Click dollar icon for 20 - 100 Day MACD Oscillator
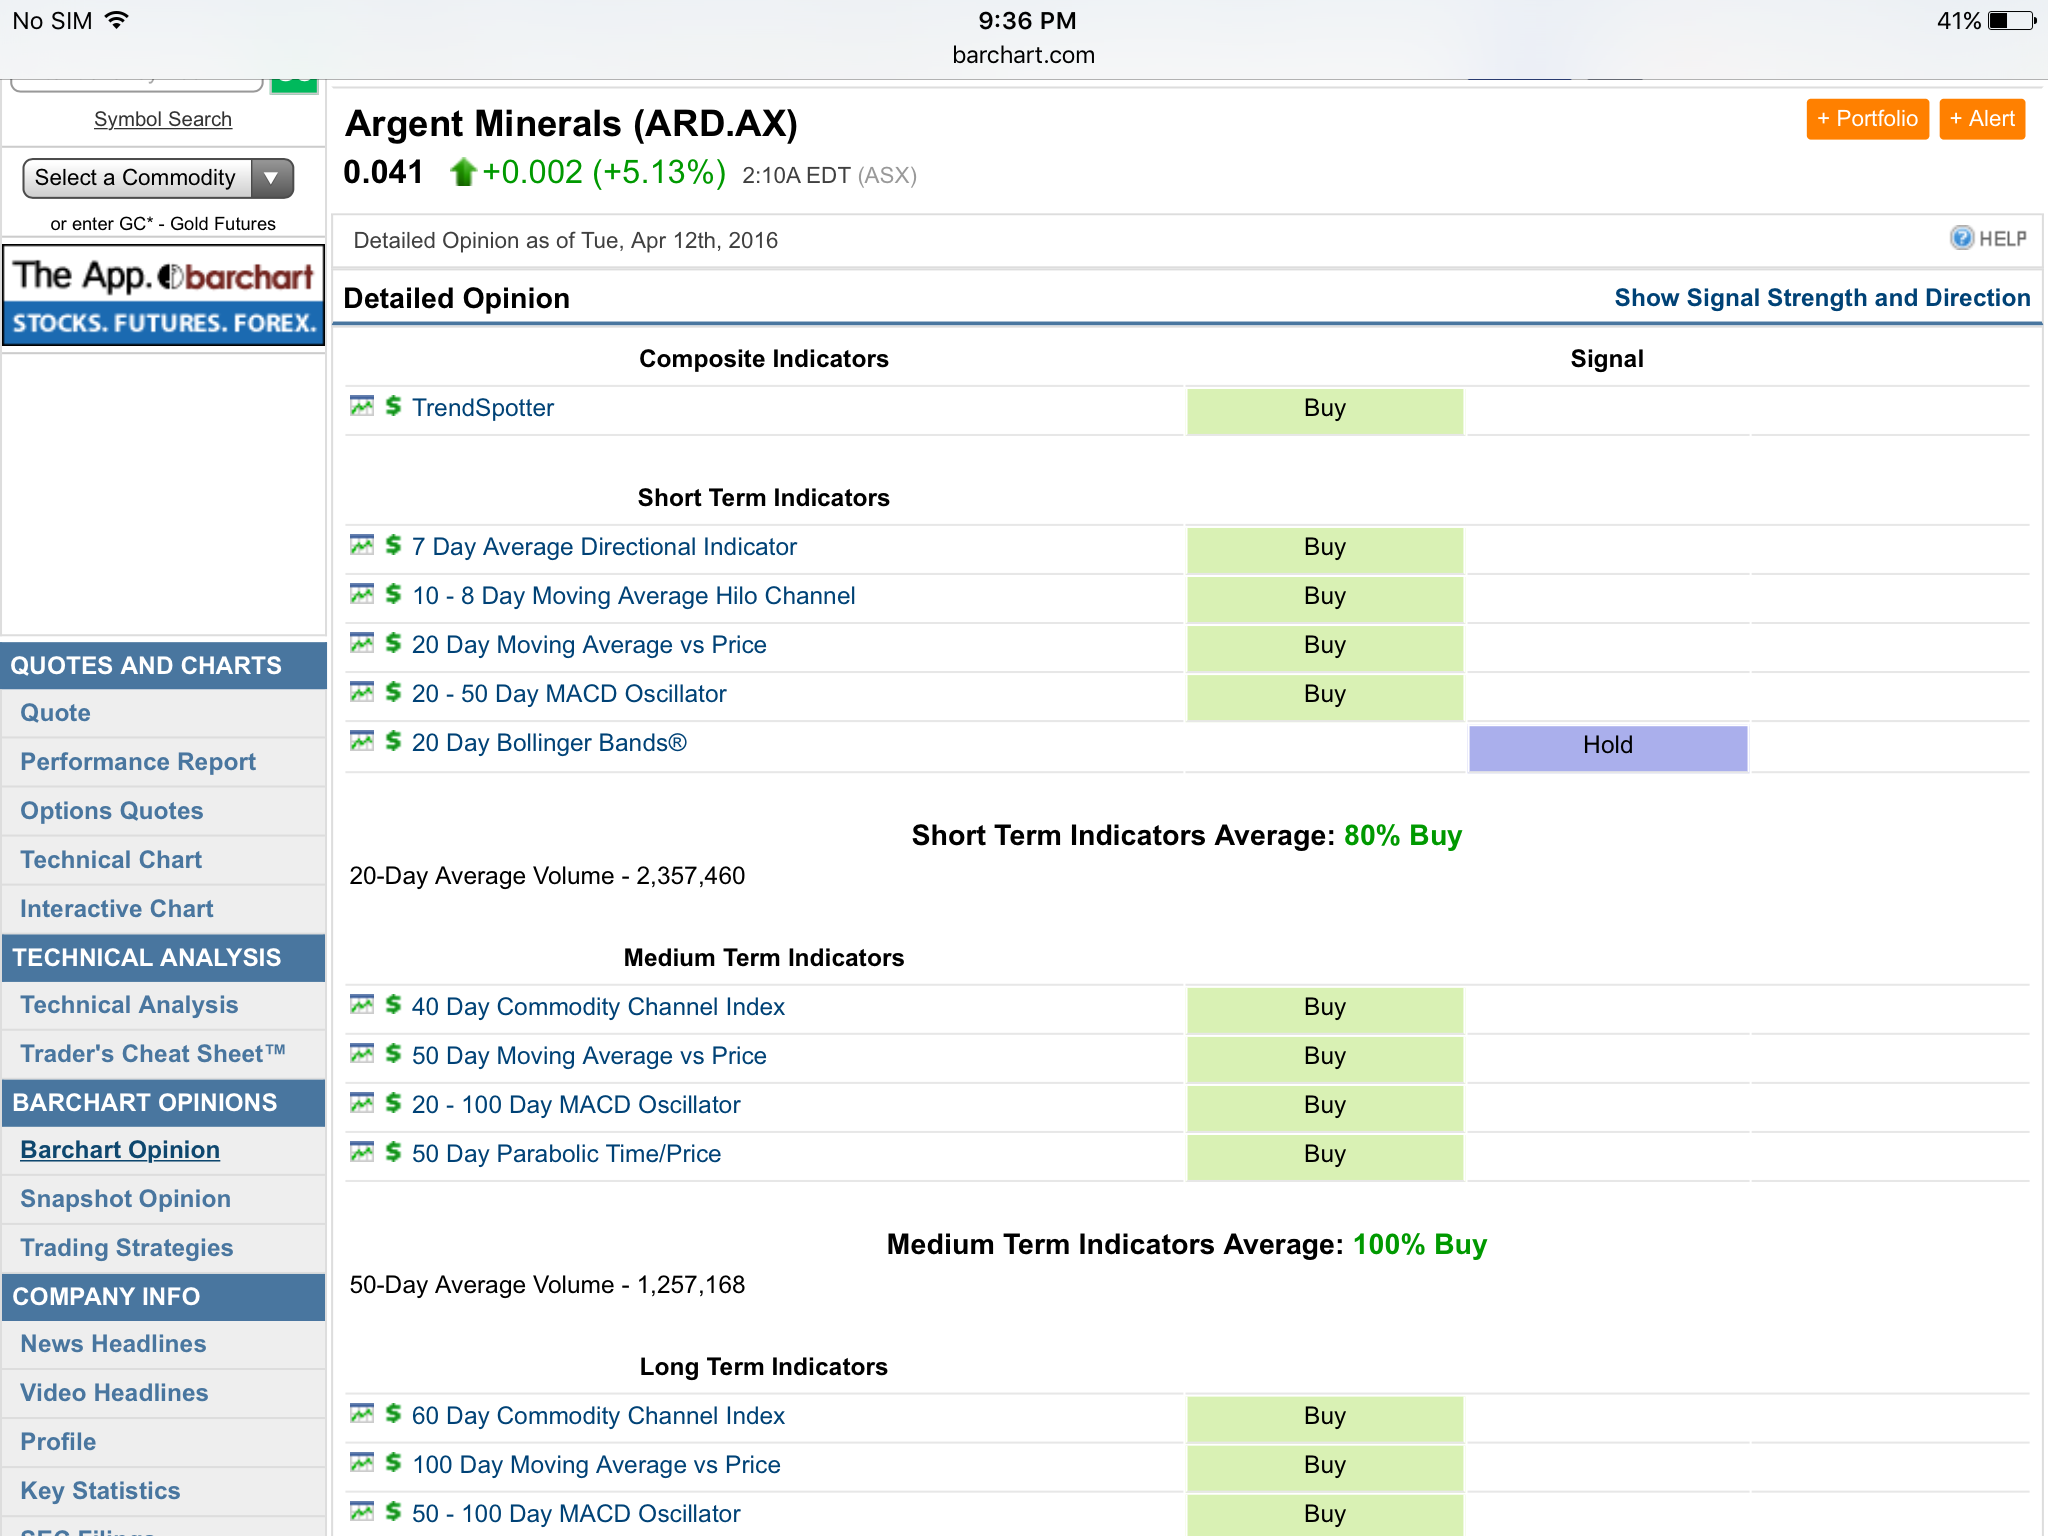Image resolution: width=2048 pixels, height=1536 pixels. click(x=393, y=1103)
